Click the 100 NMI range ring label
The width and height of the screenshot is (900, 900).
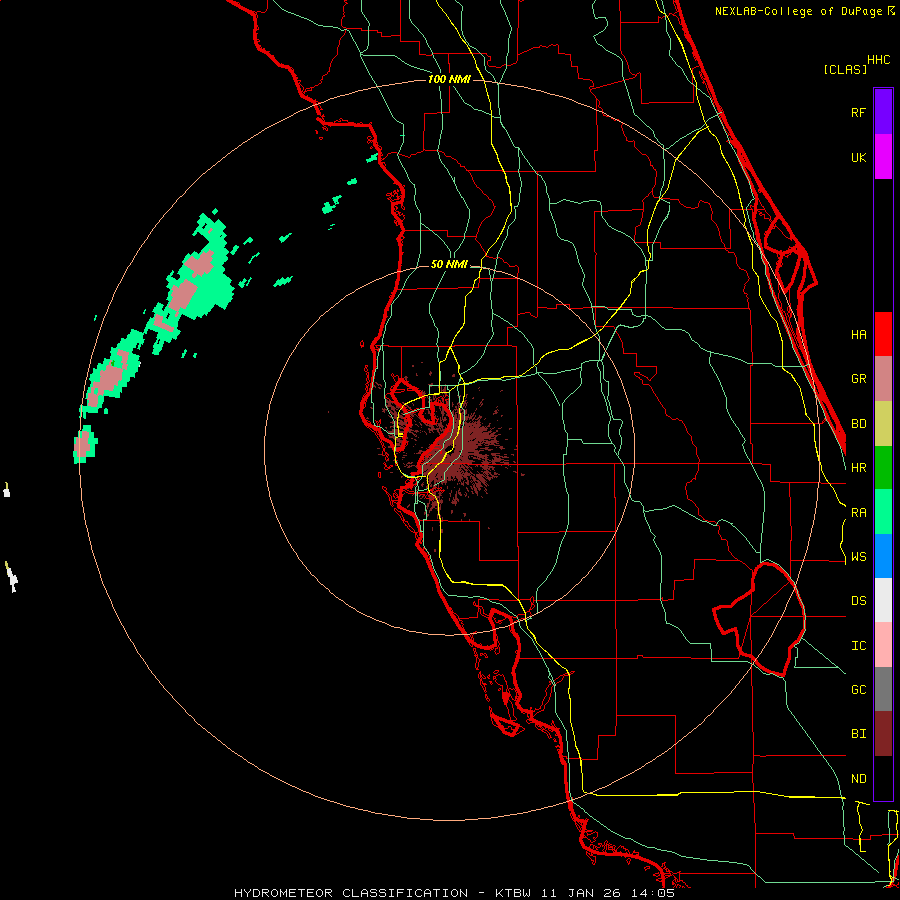(449, 79)
